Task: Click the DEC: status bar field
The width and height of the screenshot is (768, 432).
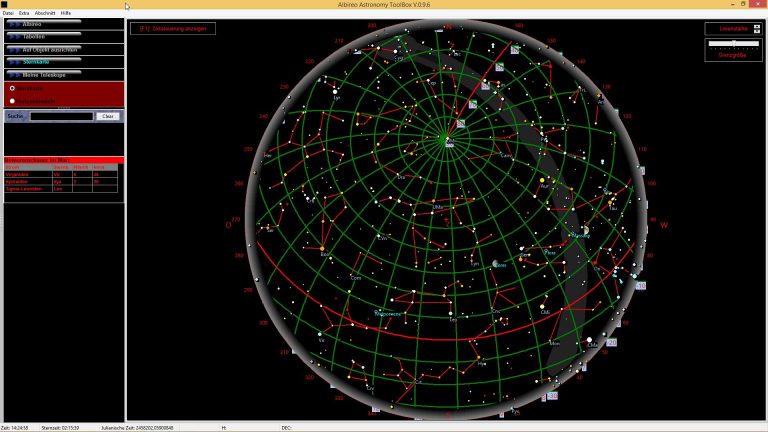Action: 286,428
